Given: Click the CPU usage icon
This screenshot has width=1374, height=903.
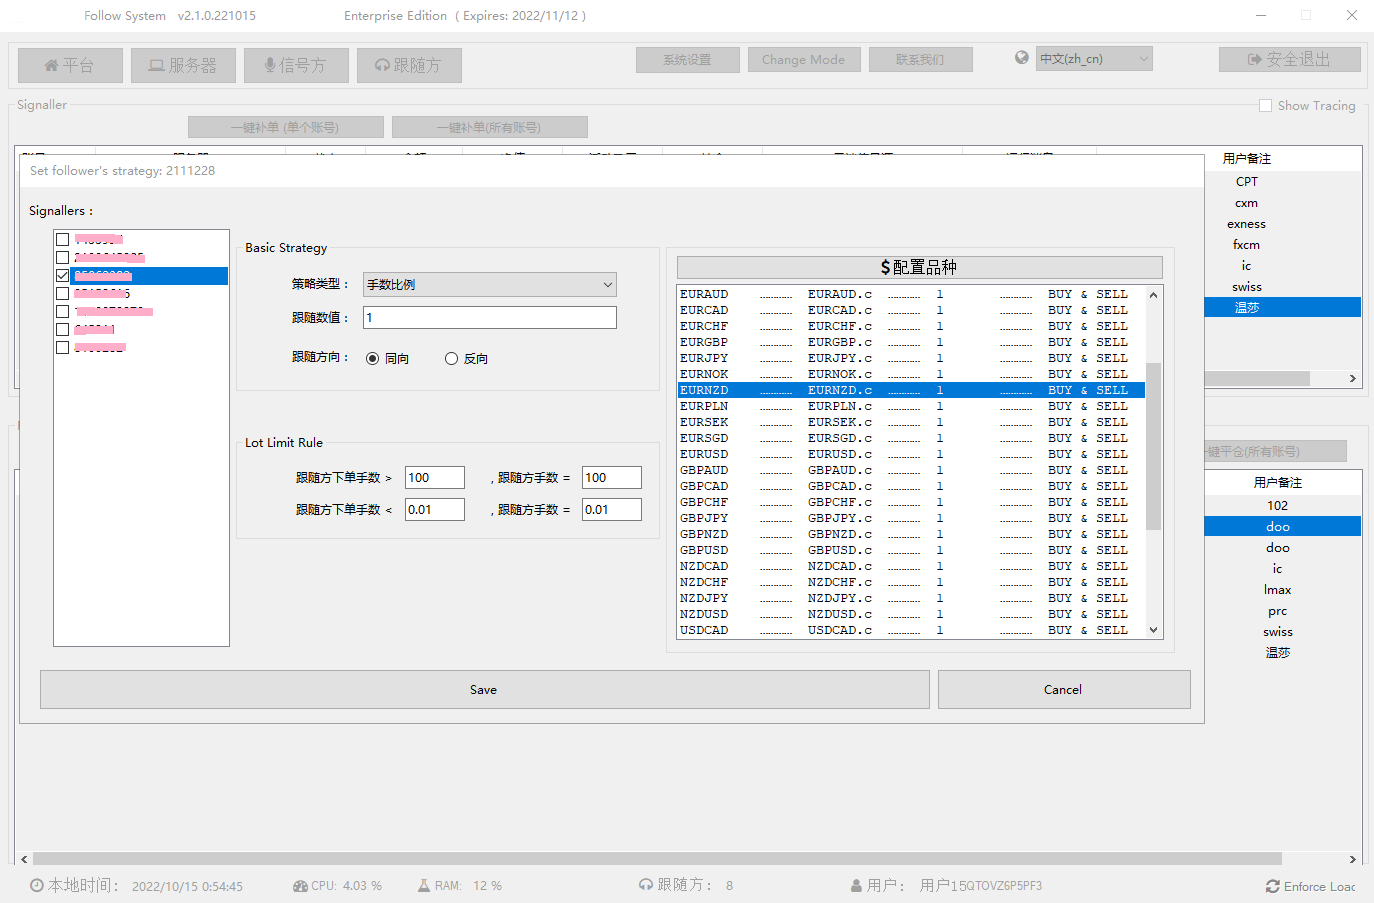Looking at the screenshot, I should pyautogui.click(x=300, y=886).
